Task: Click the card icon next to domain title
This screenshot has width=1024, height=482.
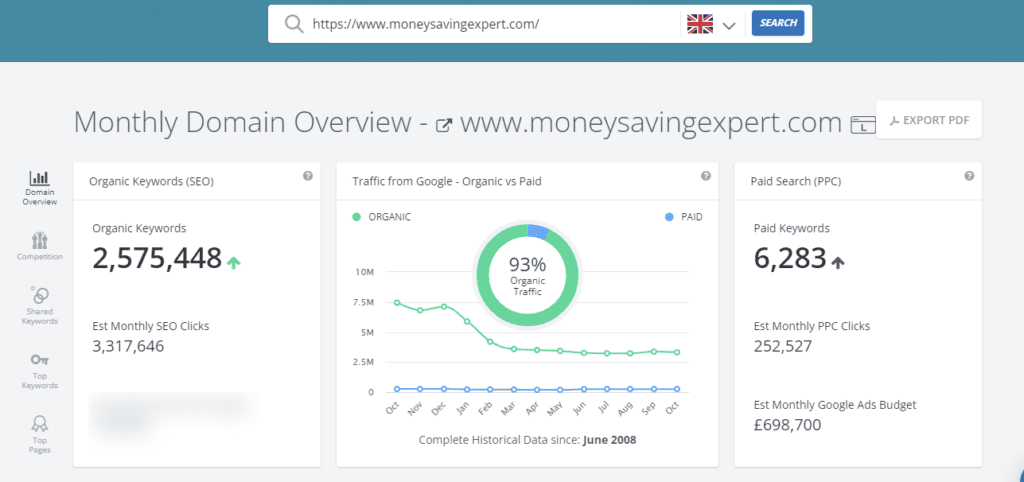Action: pyautogui.click(x=859, y=125)
